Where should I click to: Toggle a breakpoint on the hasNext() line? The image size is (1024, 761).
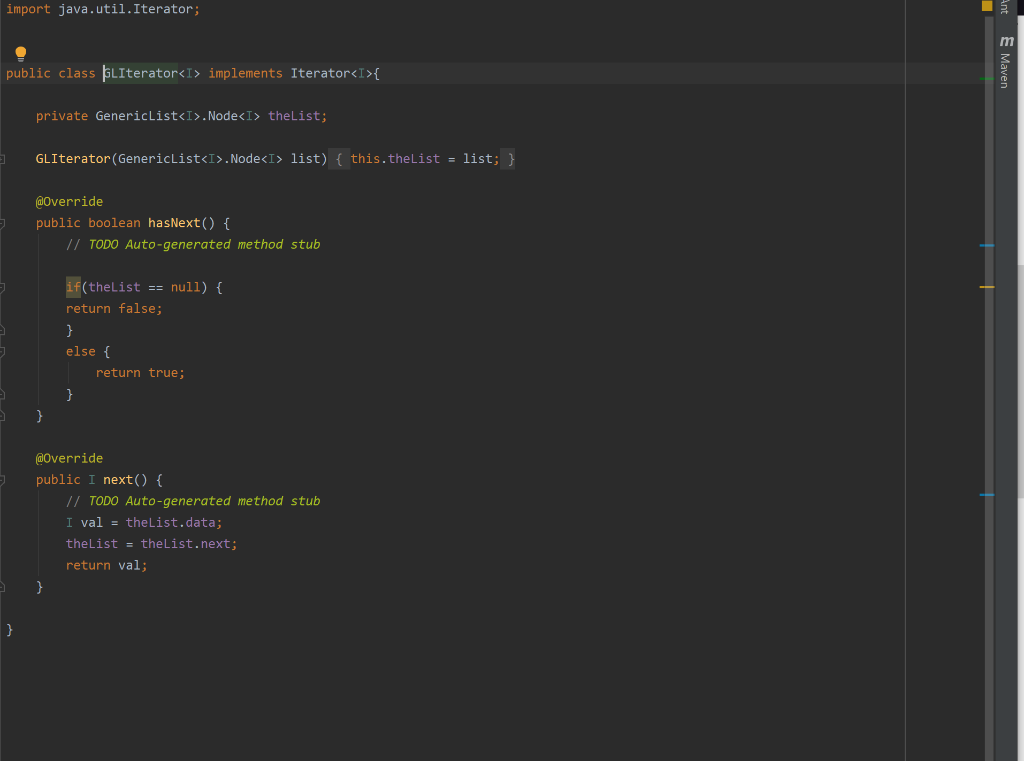coord(6,222)
